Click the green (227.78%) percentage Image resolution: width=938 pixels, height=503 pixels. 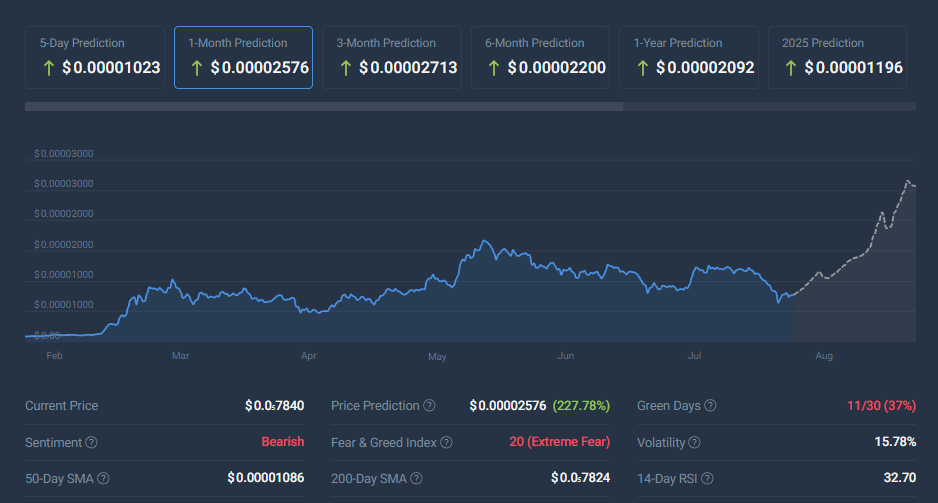(x=581, y=406)
